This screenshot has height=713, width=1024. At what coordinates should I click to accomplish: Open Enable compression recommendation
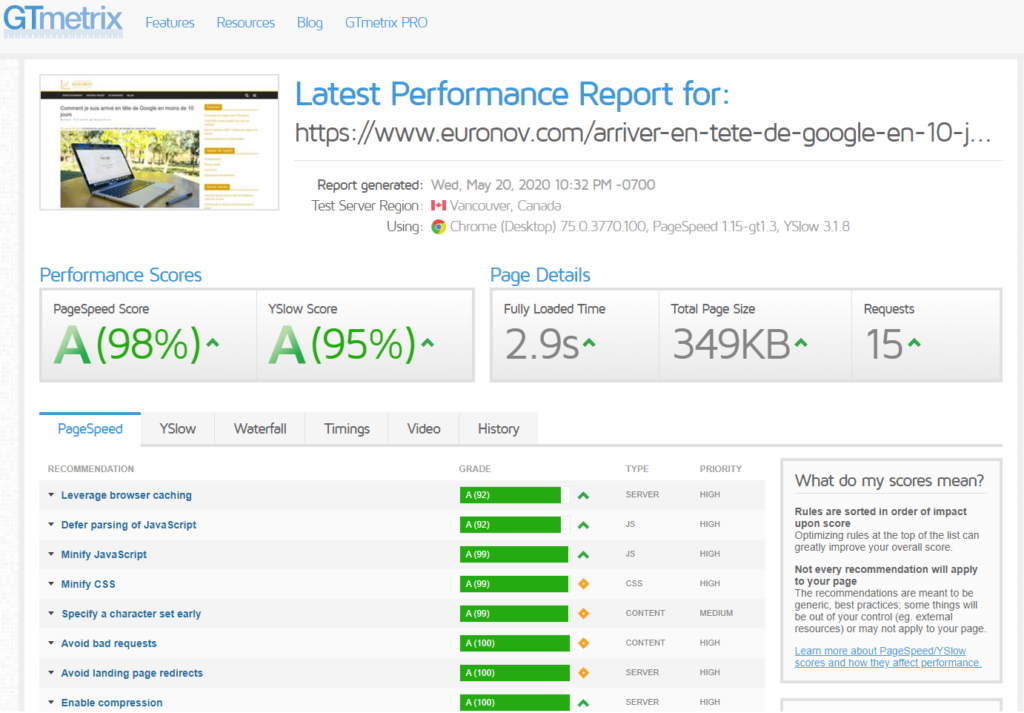click(112, 703)
